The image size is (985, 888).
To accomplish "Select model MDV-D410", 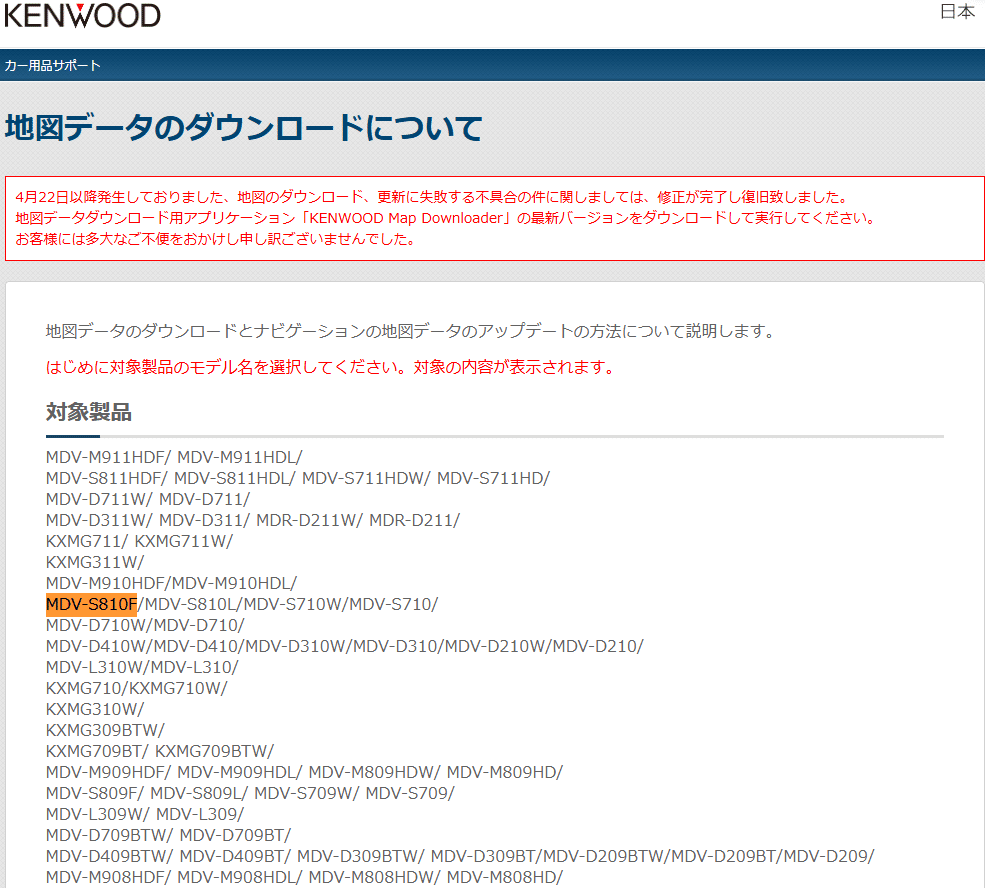I will pos(196,646).
